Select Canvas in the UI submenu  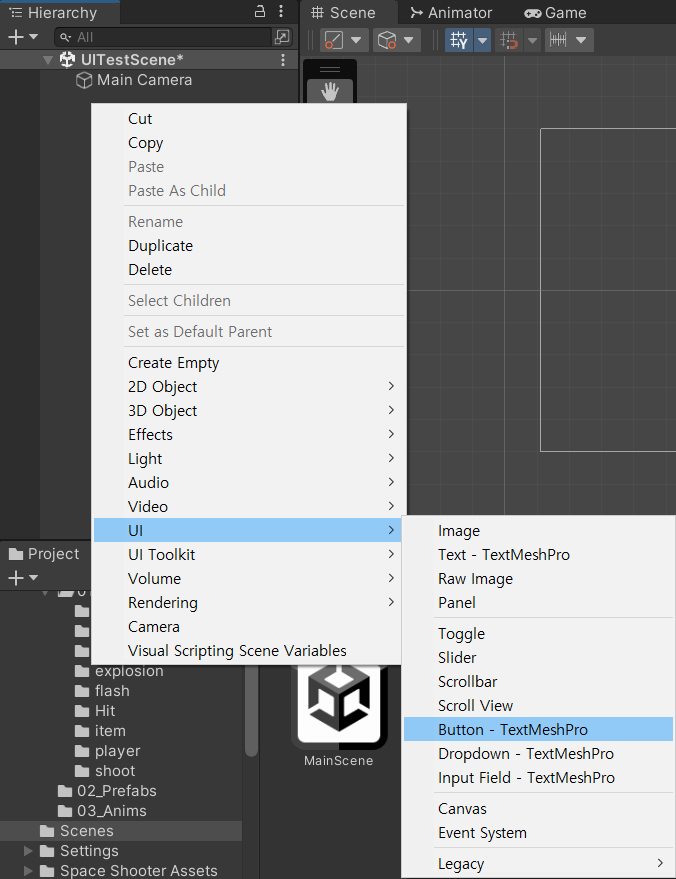[538, 809]
